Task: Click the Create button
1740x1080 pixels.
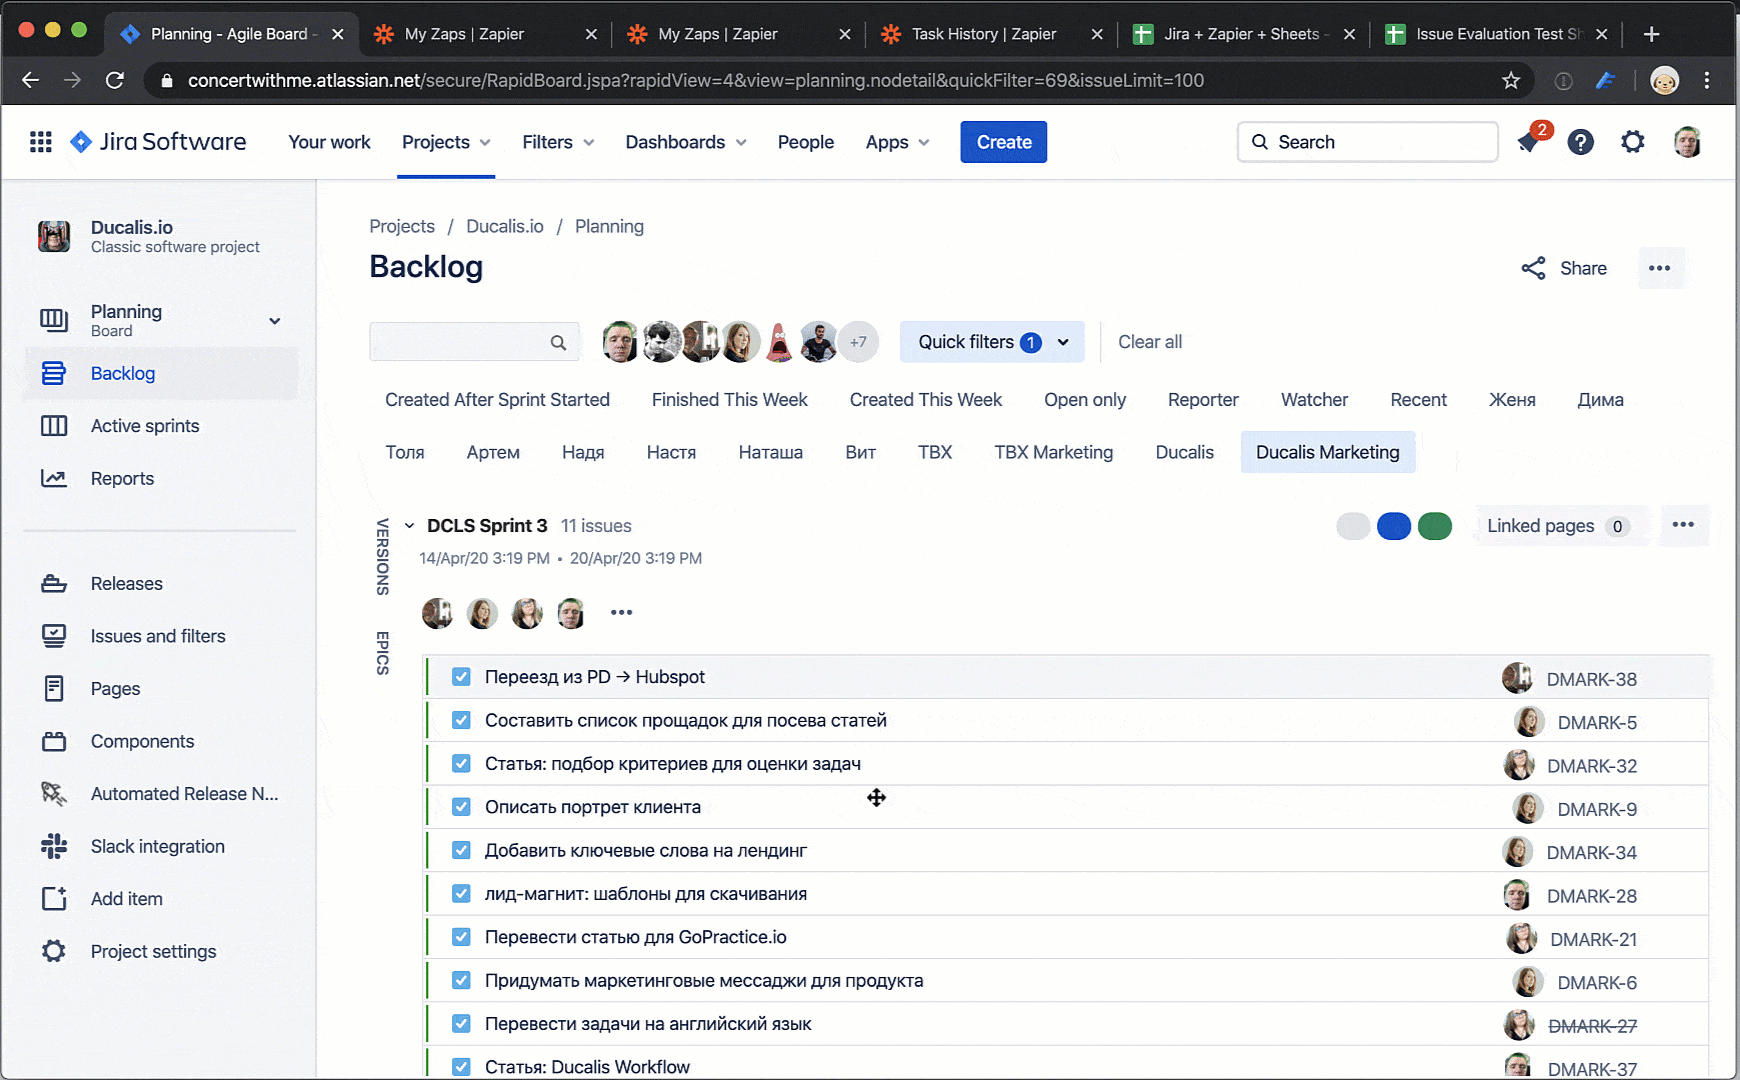Action: [x=1004, y=142]
